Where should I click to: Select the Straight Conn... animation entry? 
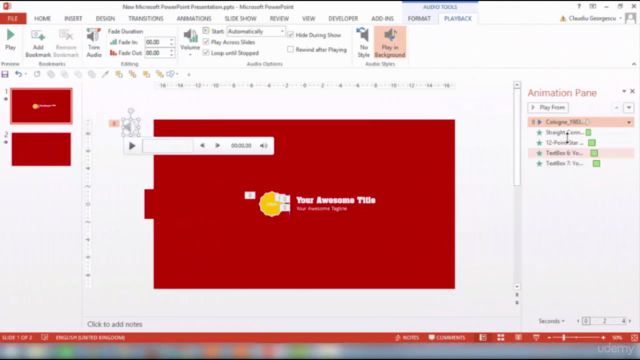[580, 132]
